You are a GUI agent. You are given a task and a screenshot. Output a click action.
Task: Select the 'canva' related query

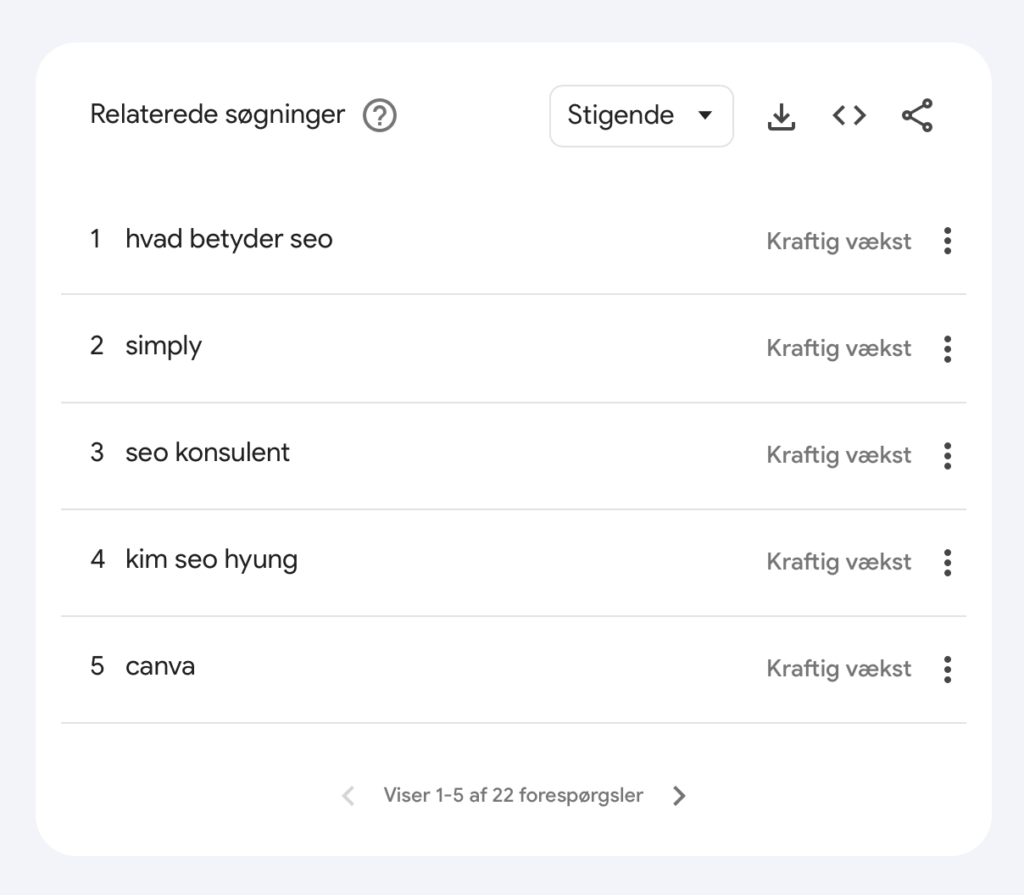[160, 666]
